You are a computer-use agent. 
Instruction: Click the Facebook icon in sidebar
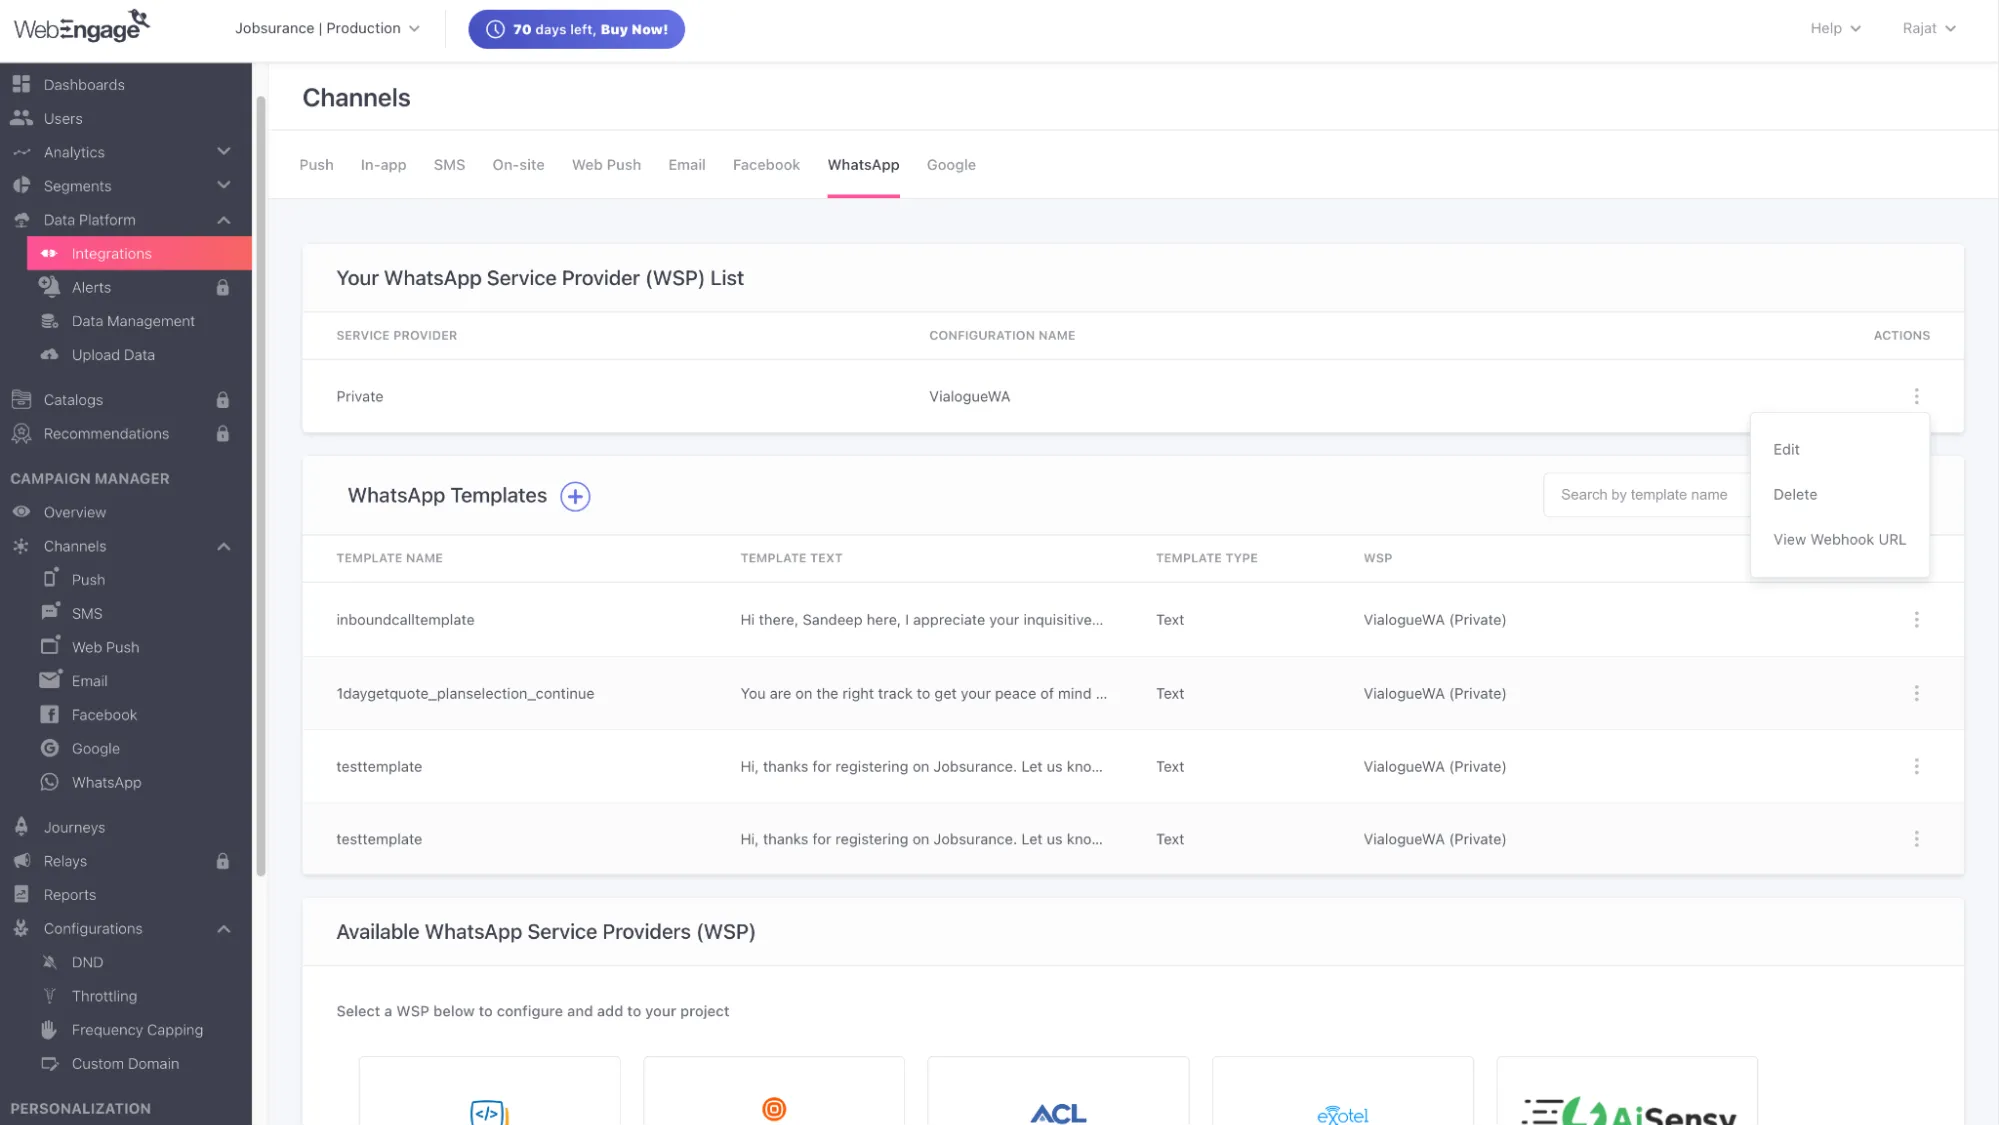click(49, 715)
